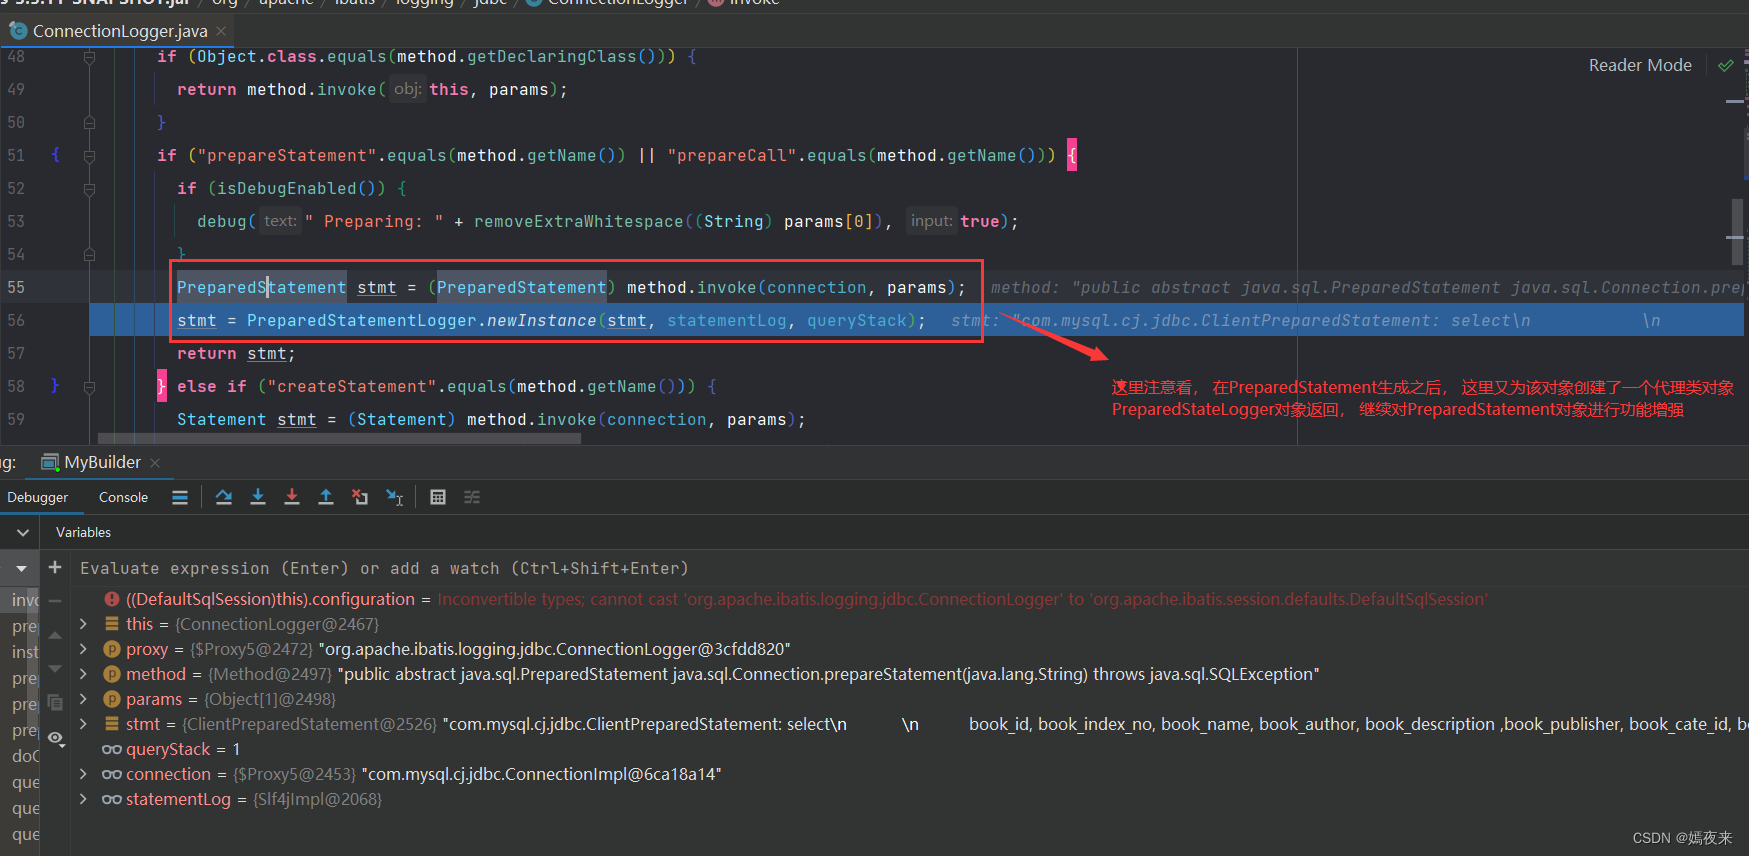Fold code block at line 51

(x=89, y=156)
